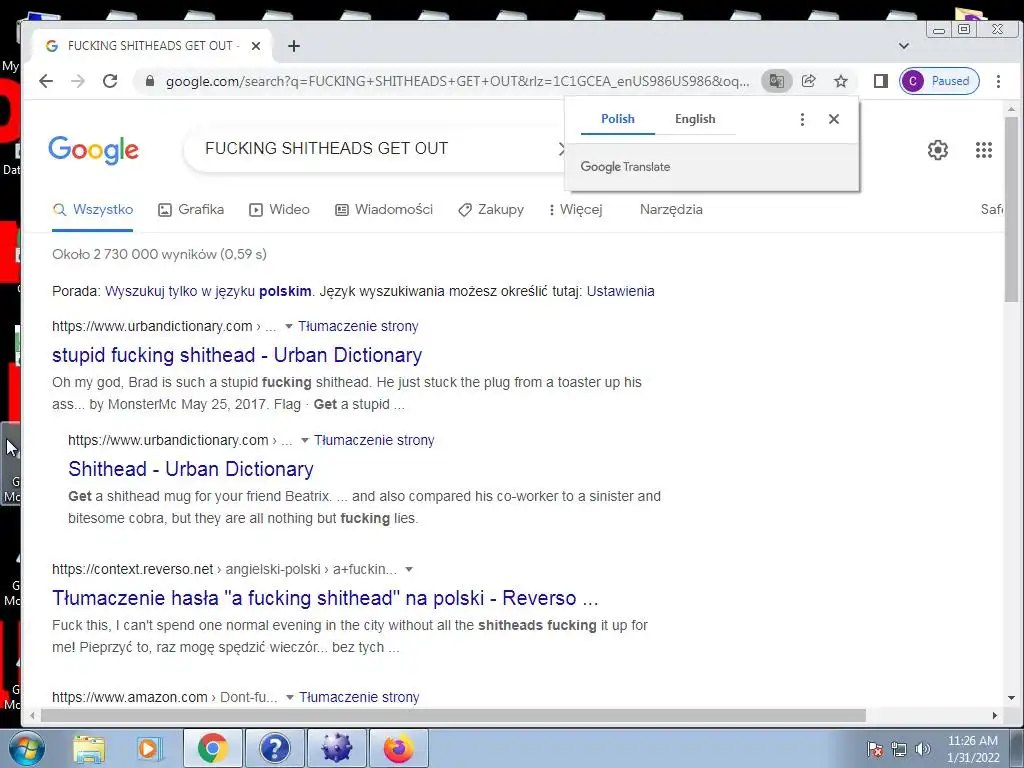This screenshot has width=1024, height=768.
Task: Open the Google apps grid
Action: [984, 150]
